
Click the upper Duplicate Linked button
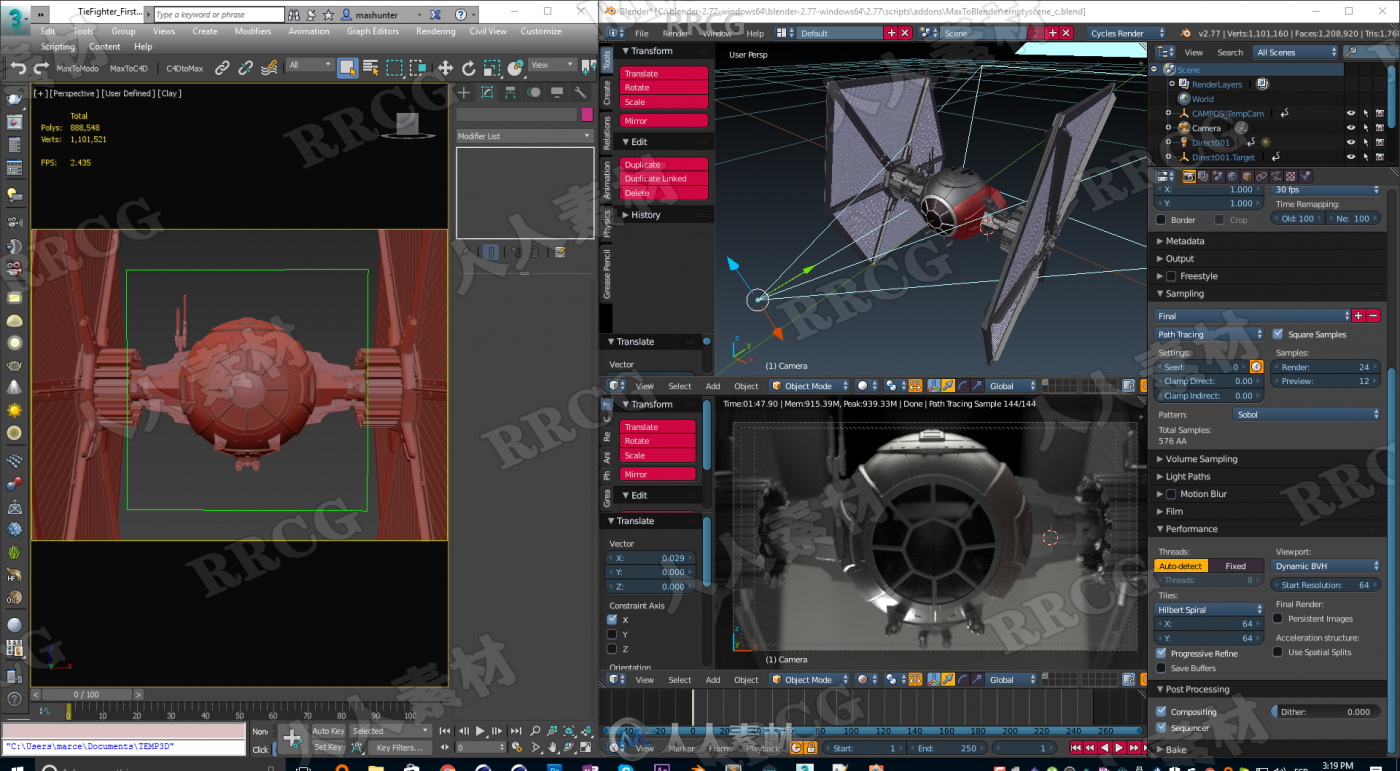[664, 179]
